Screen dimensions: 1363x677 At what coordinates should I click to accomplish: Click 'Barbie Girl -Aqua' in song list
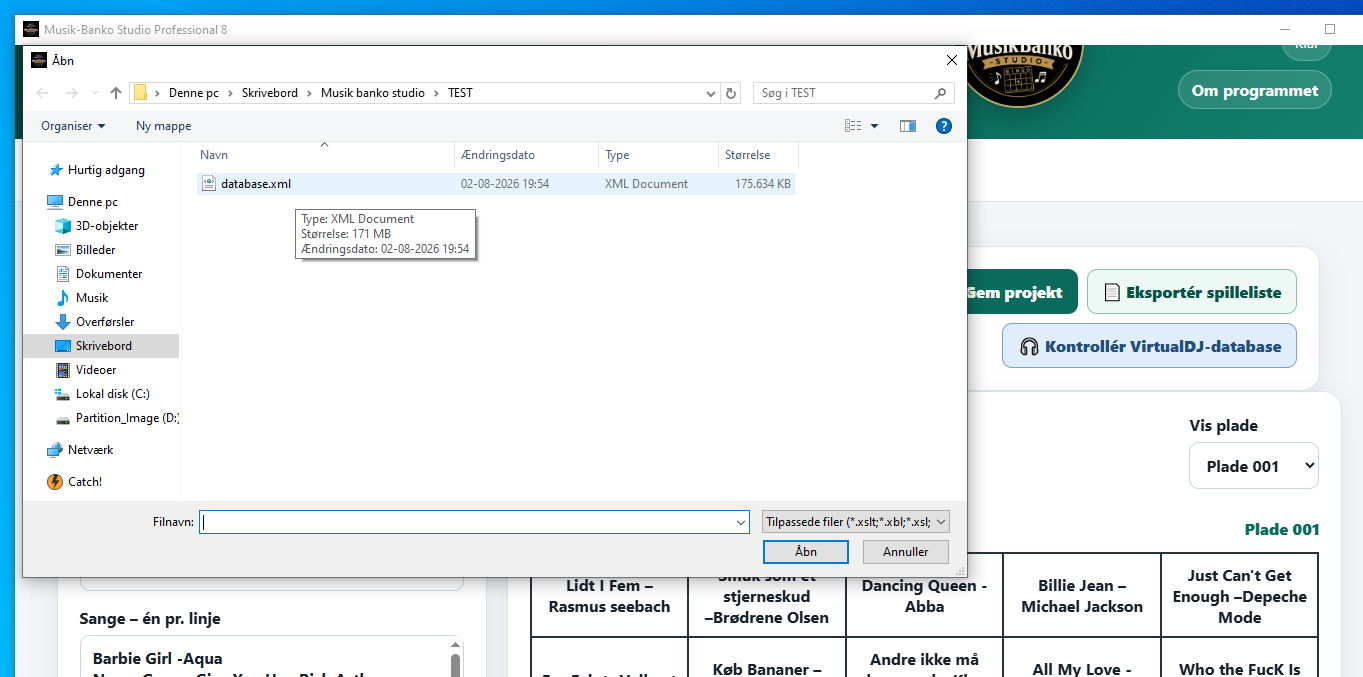point(158,659)
